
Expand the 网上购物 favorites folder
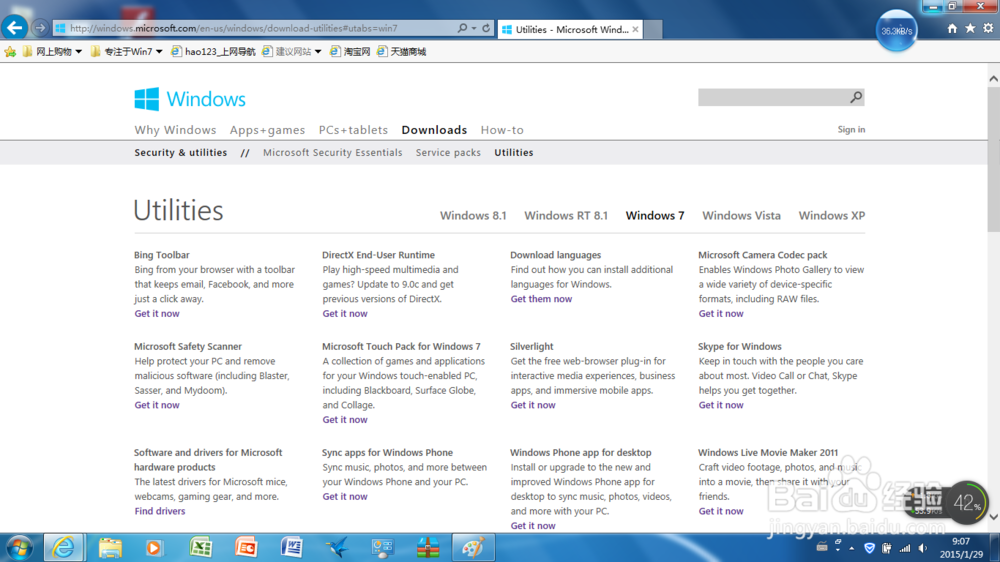(52, 52)
